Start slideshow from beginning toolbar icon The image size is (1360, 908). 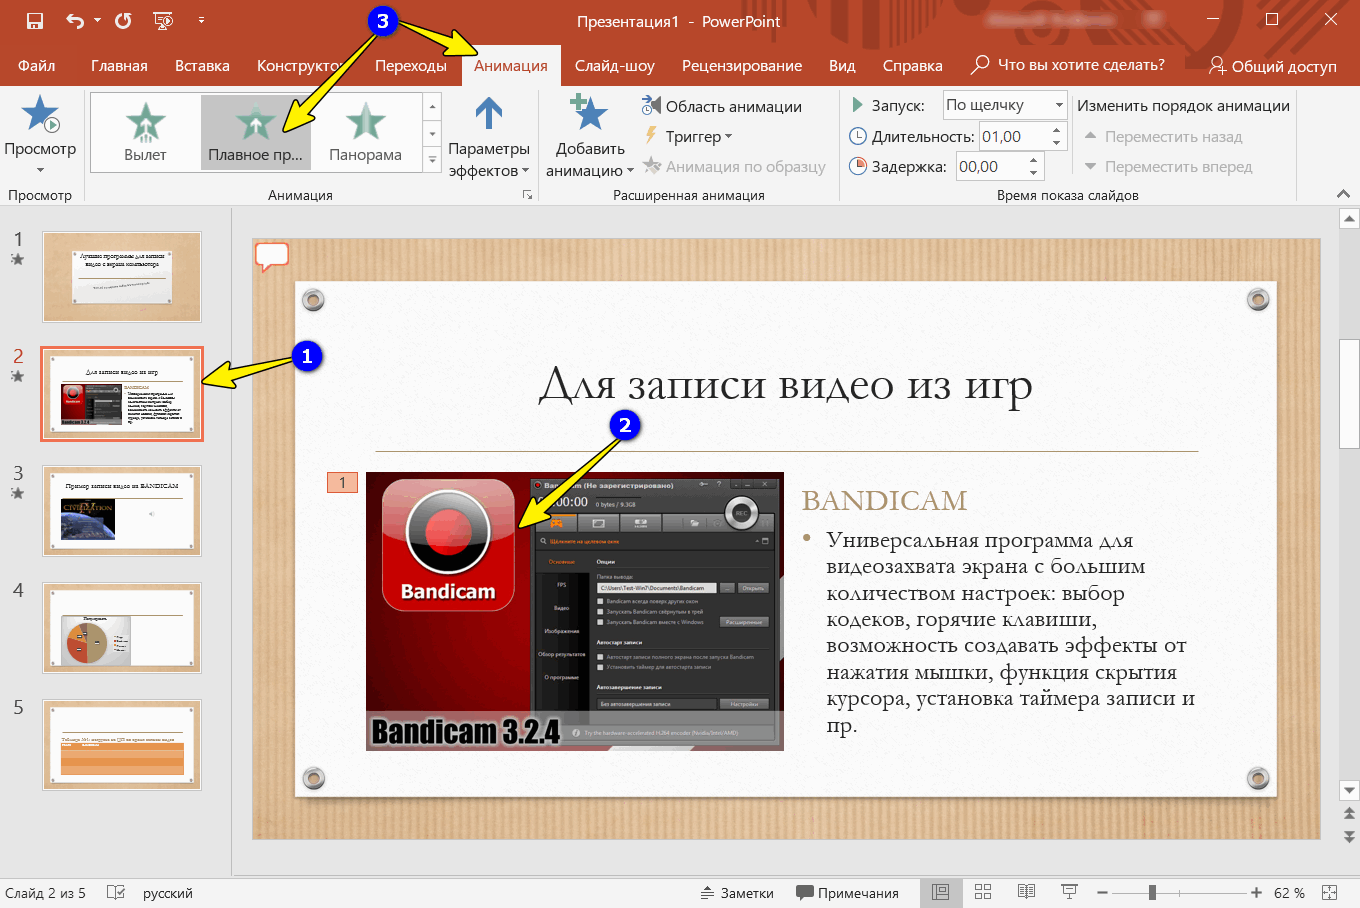(163, 20)
